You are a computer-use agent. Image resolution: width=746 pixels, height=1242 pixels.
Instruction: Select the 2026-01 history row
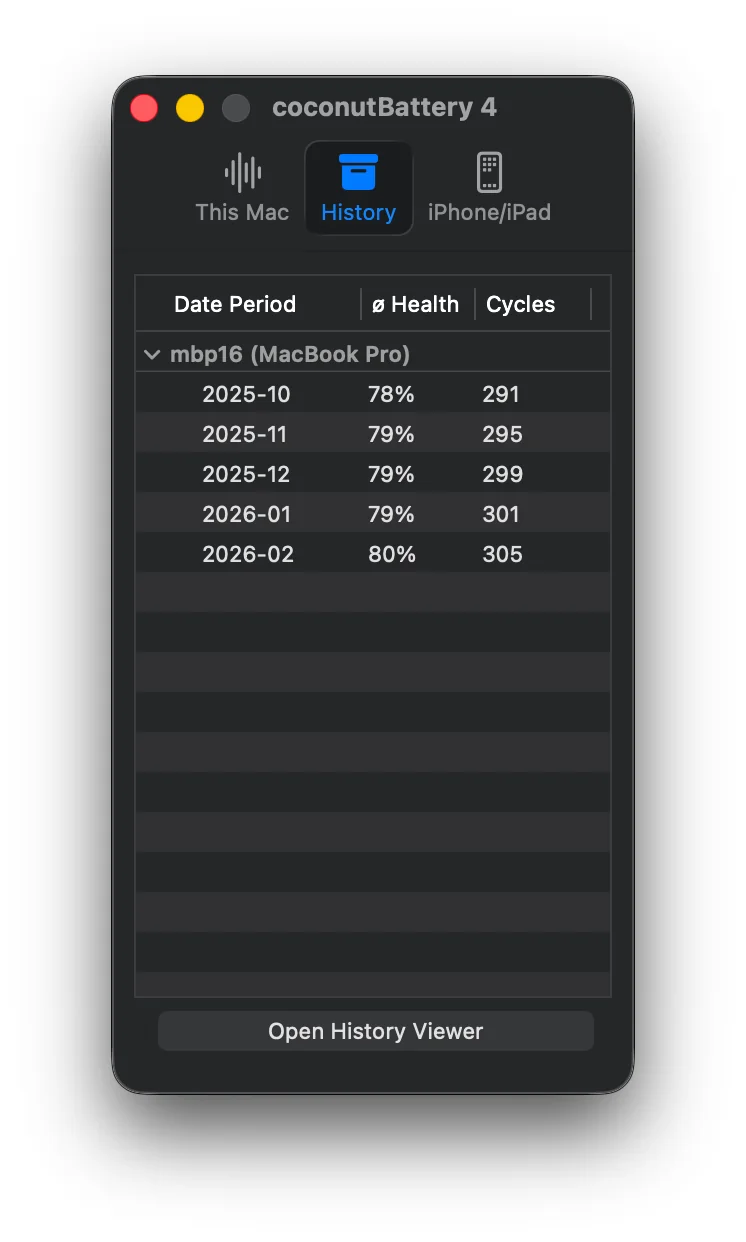[x=246, y=514]
